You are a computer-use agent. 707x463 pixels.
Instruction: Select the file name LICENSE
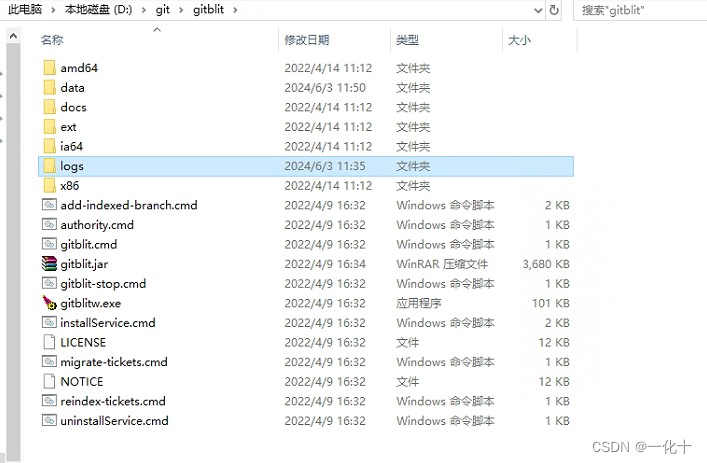point(83,342)
